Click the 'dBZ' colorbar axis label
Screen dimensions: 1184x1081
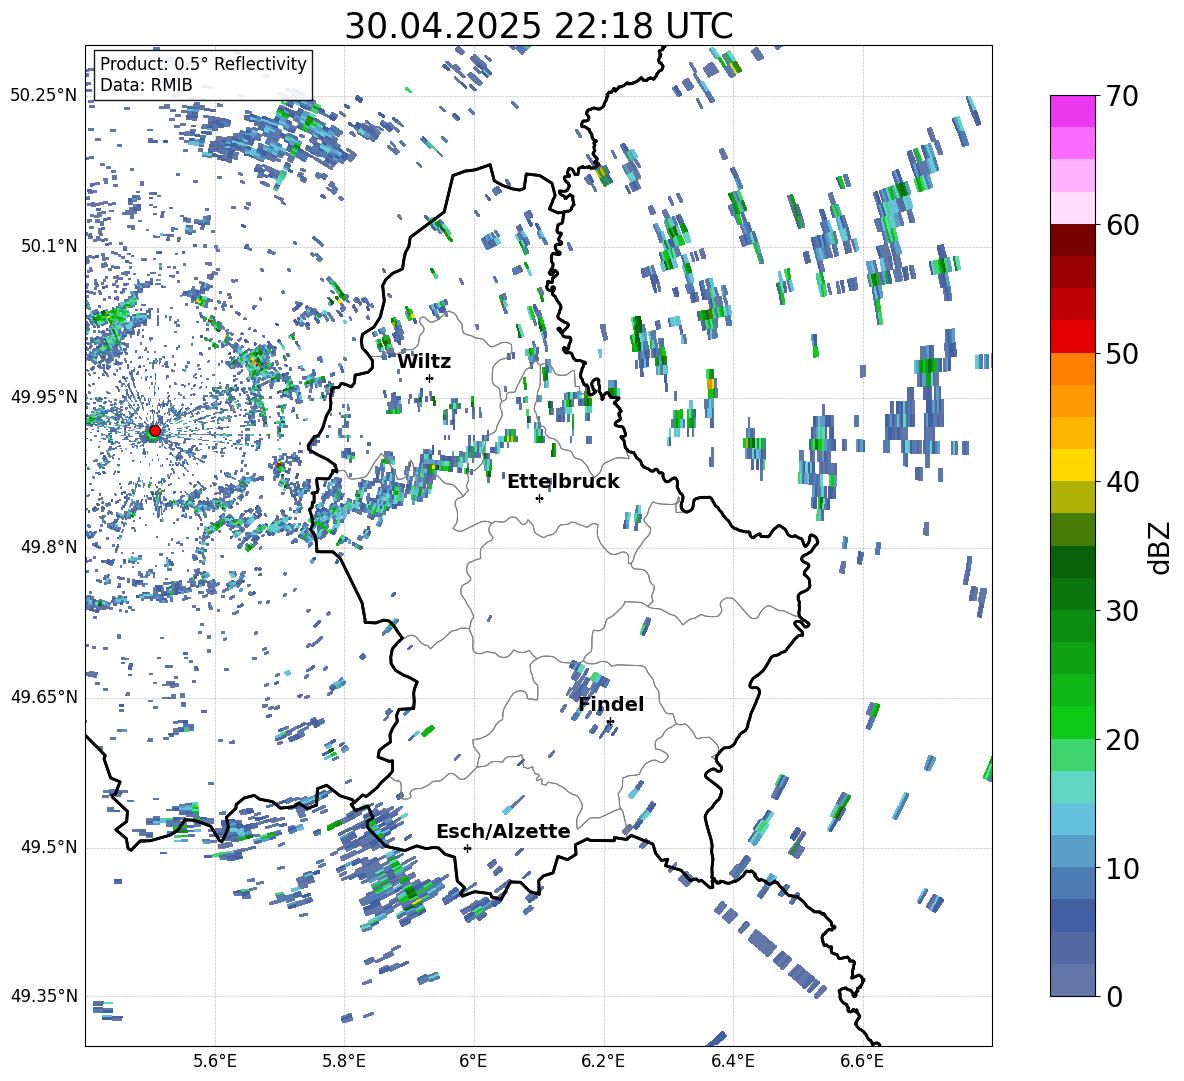[x=1161, y=547]
